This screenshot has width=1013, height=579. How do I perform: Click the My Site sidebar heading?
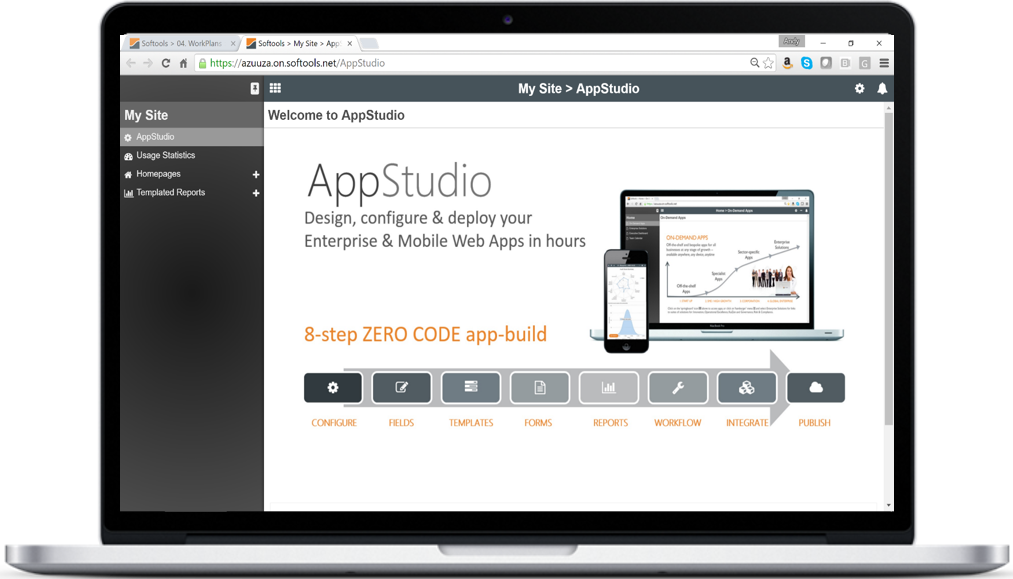(x=146, y=115)
